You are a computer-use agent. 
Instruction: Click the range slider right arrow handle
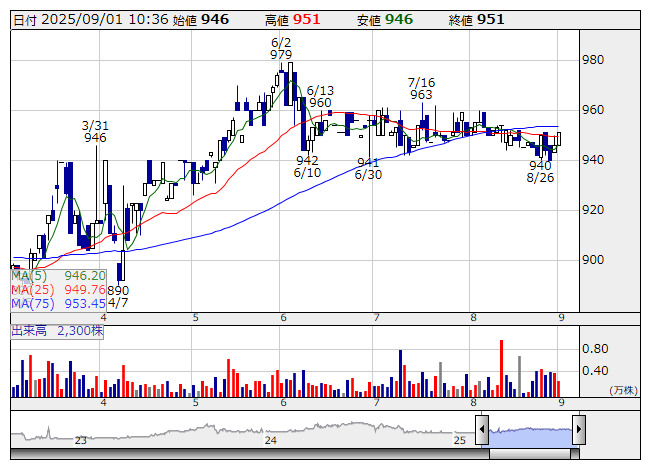coord(579,429)
